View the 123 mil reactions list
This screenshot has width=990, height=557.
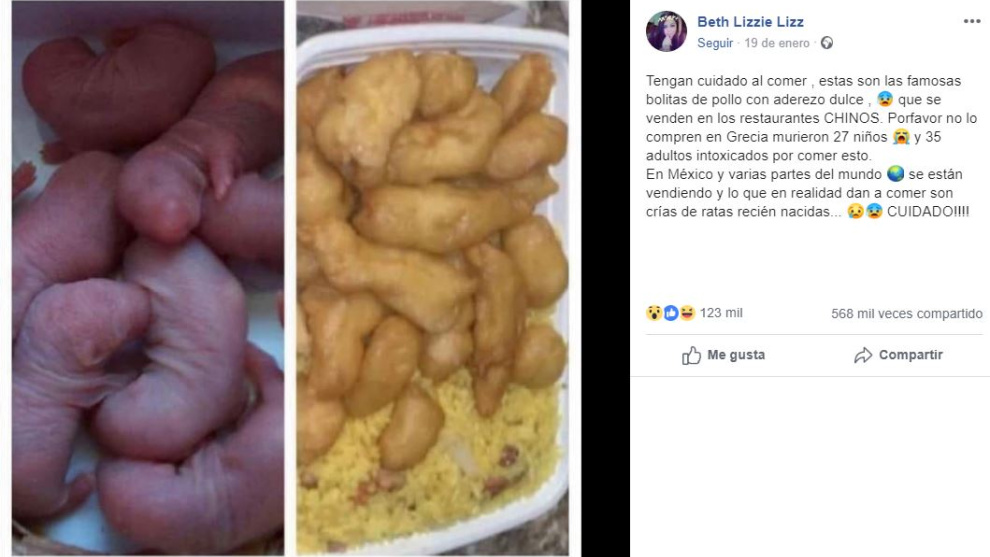coord(721,313)
